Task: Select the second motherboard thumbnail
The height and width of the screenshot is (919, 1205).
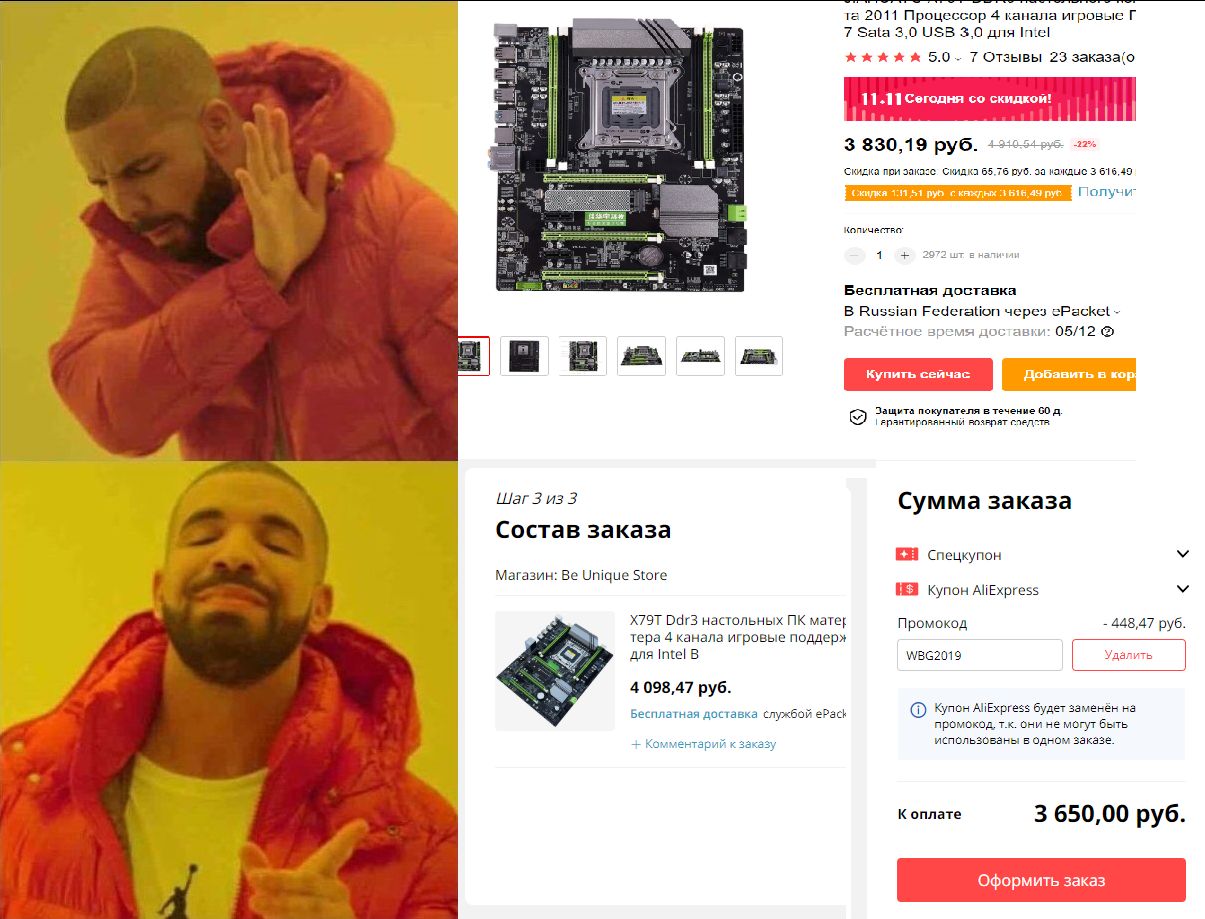Action: coord(524,356)
